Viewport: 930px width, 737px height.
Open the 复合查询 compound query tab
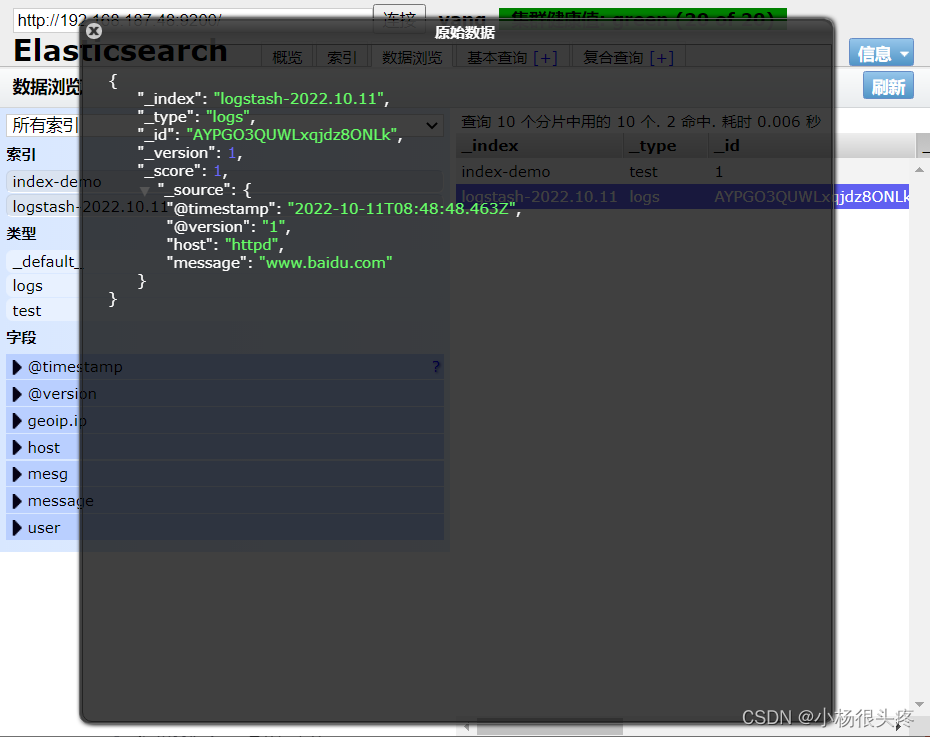coord(613,58)
